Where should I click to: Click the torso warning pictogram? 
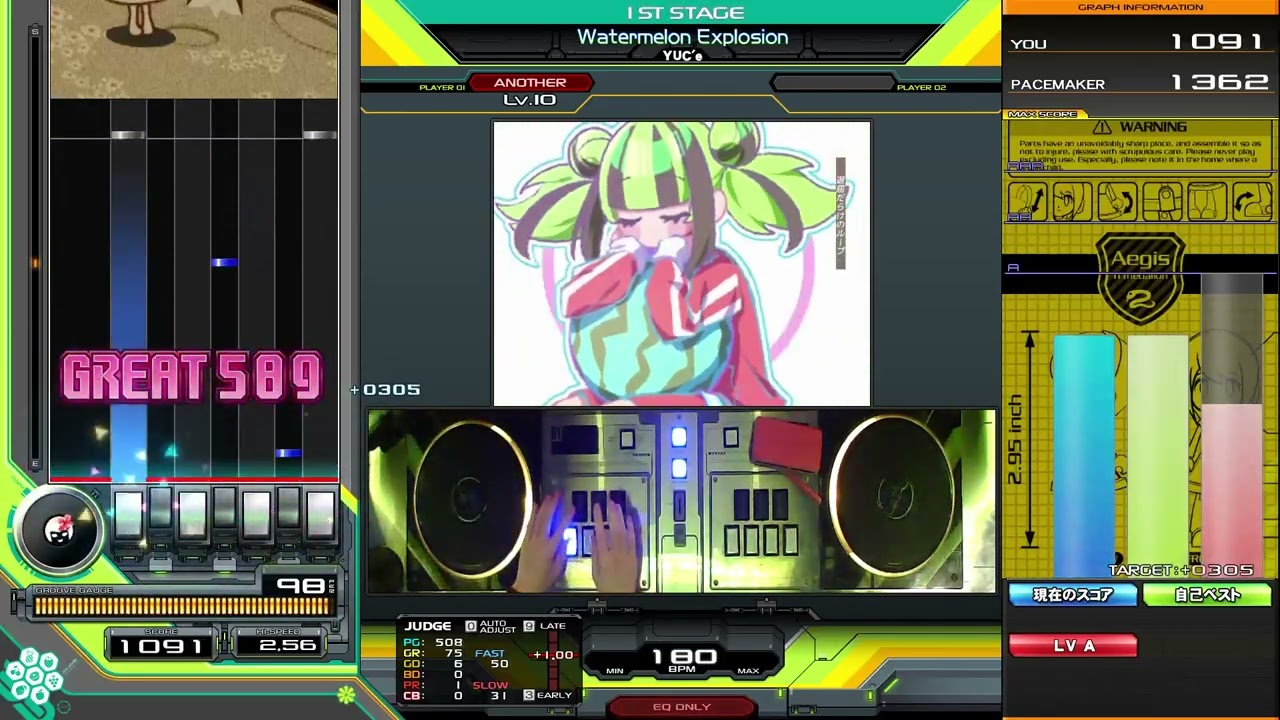click(1207, 202)
